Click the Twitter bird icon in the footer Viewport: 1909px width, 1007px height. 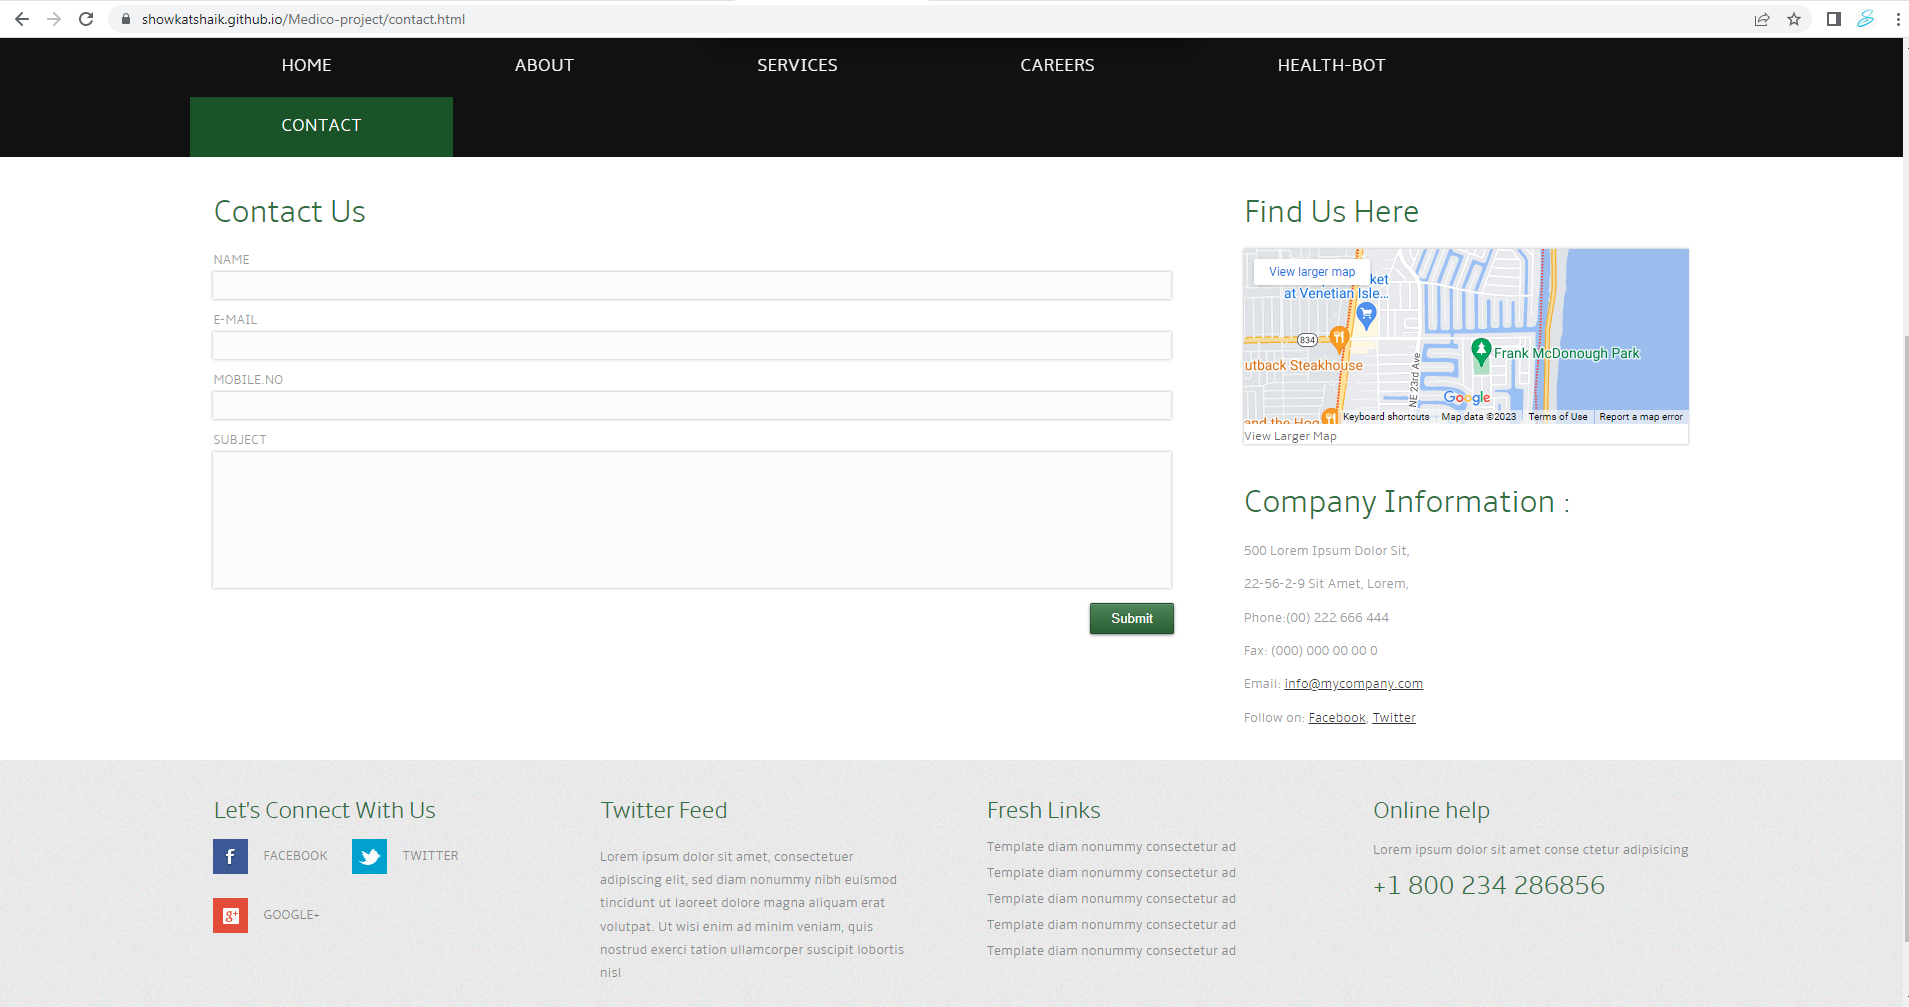click(x=369, y=856)
